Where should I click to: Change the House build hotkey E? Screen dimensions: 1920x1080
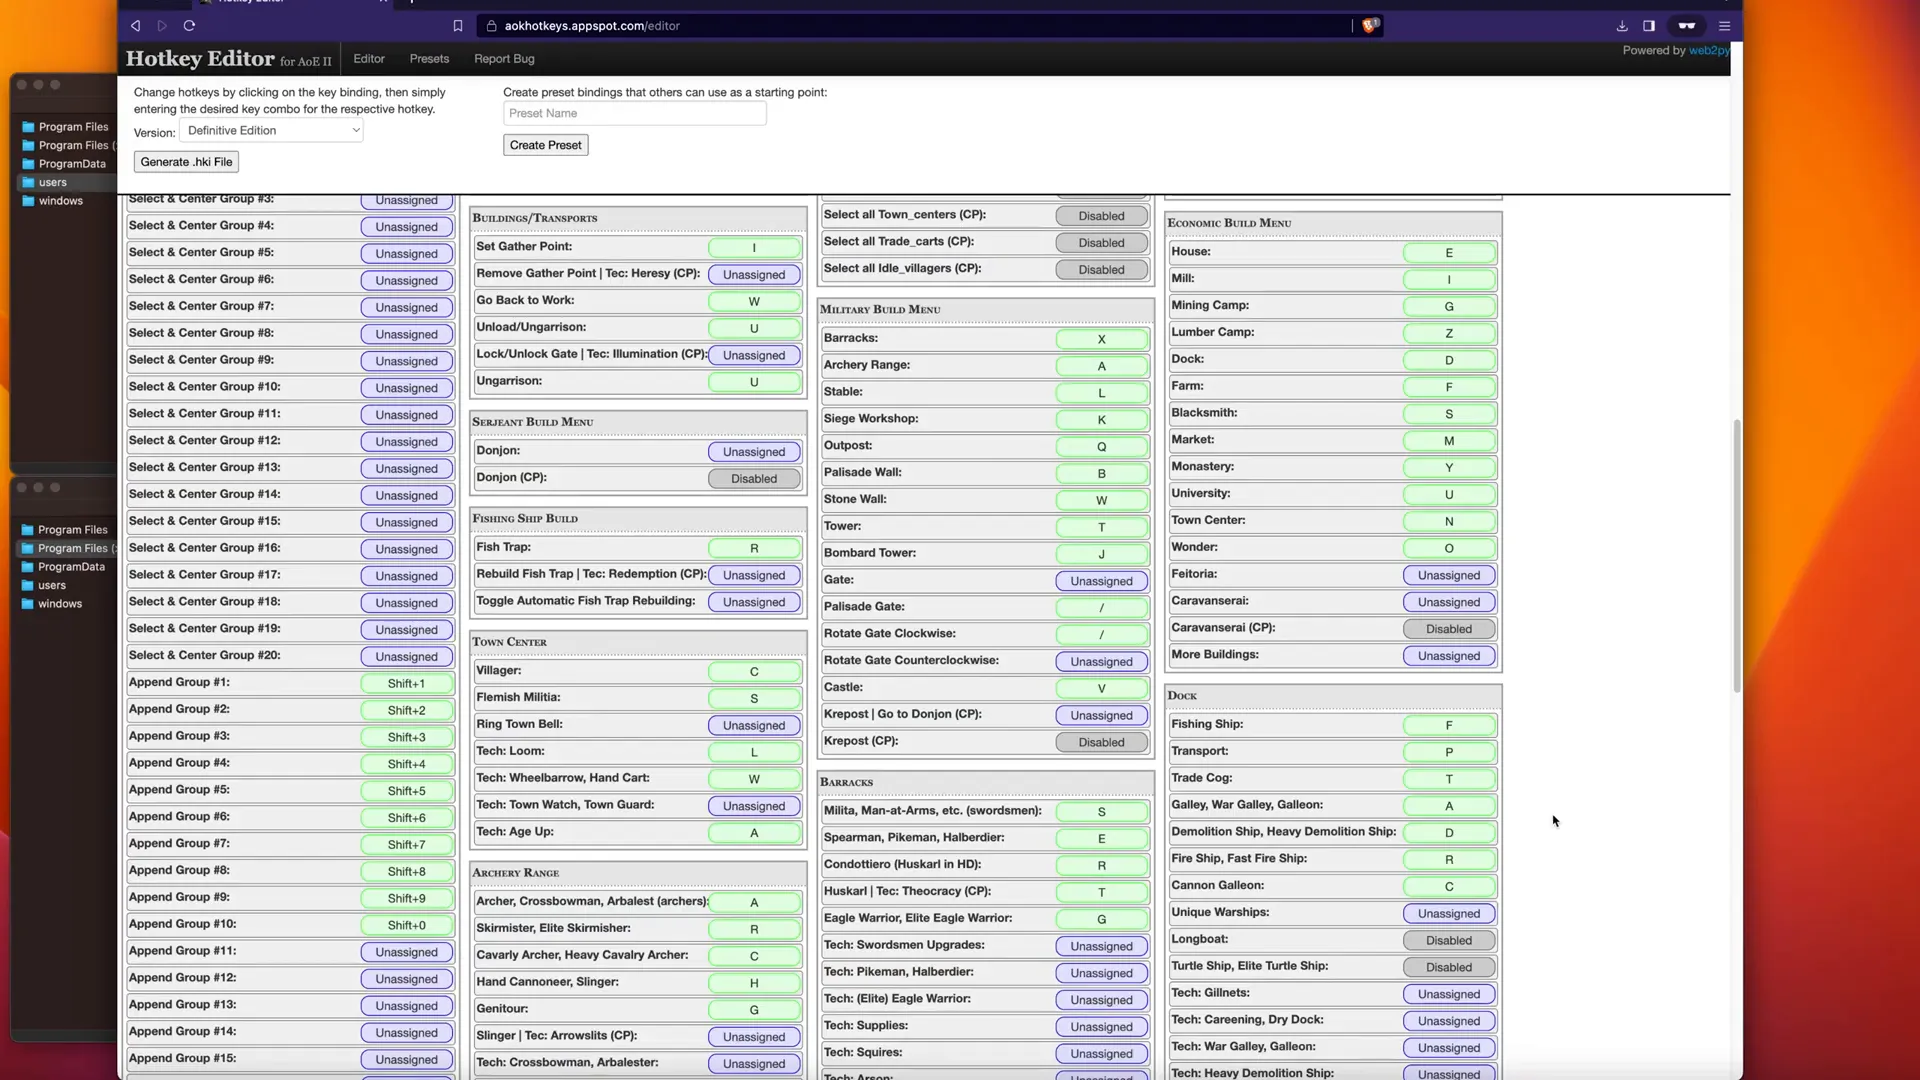[1449, 254]
